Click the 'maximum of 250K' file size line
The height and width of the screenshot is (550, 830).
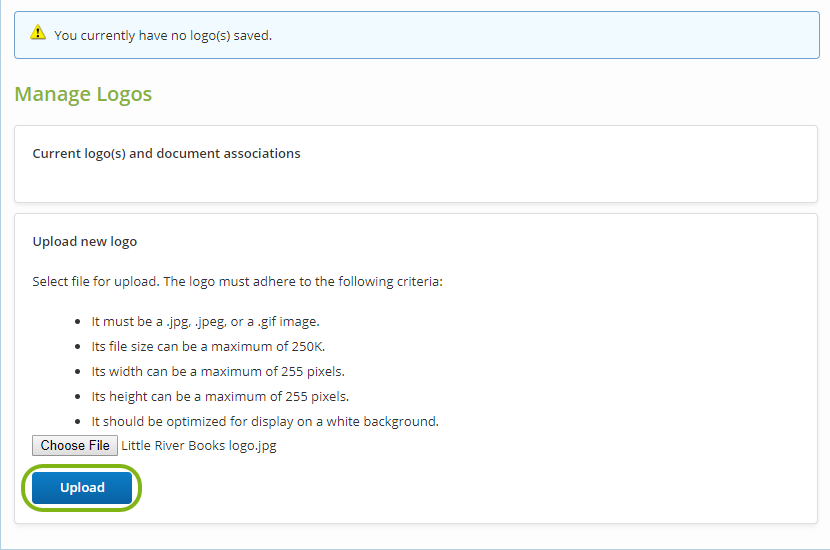208,347
